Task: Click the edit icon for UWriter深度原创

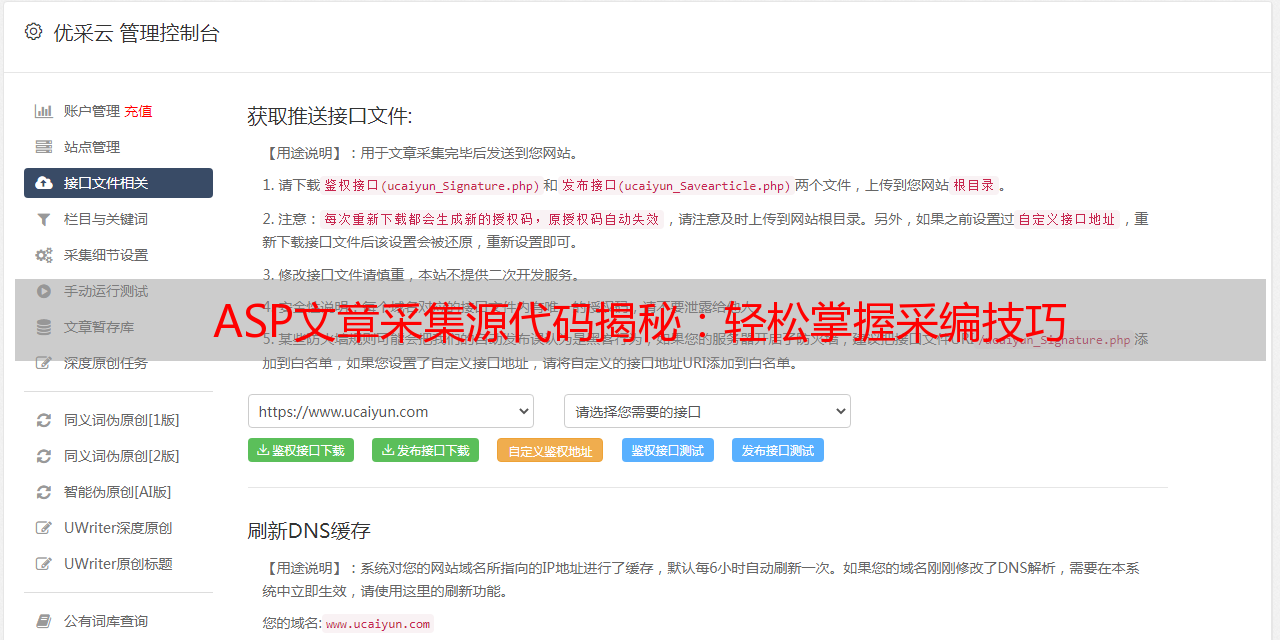Action: (x=44, y=528)
